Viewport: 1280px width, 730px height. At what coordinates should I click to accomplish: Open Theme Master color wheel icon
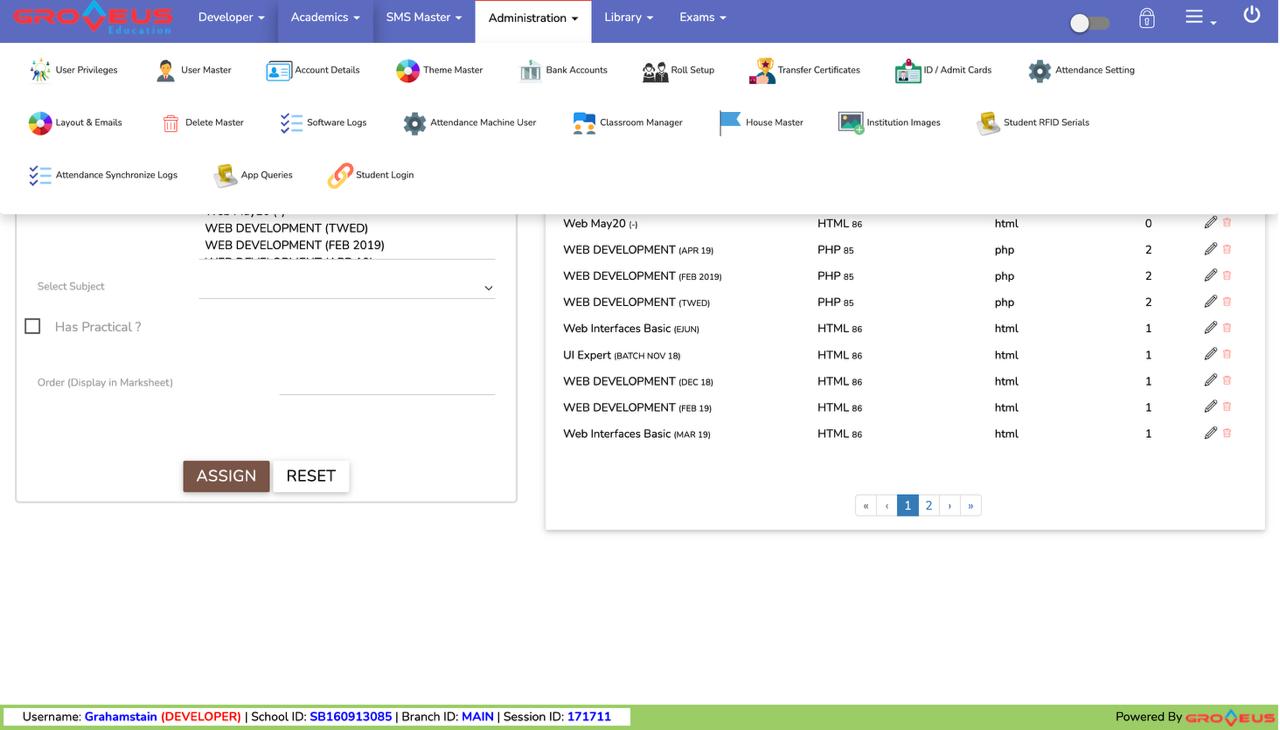408,70
